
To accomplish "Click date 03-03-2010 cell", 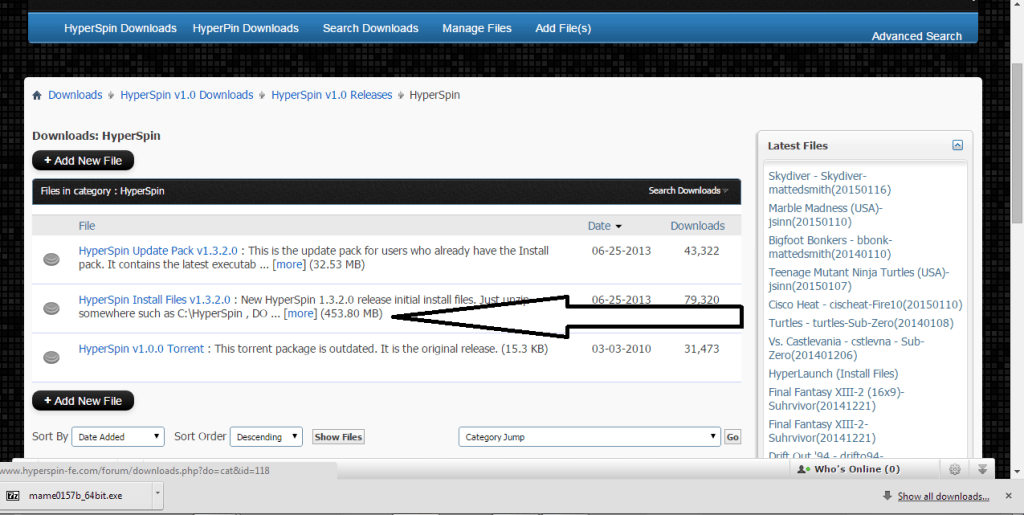I will [x=621, y=349].
